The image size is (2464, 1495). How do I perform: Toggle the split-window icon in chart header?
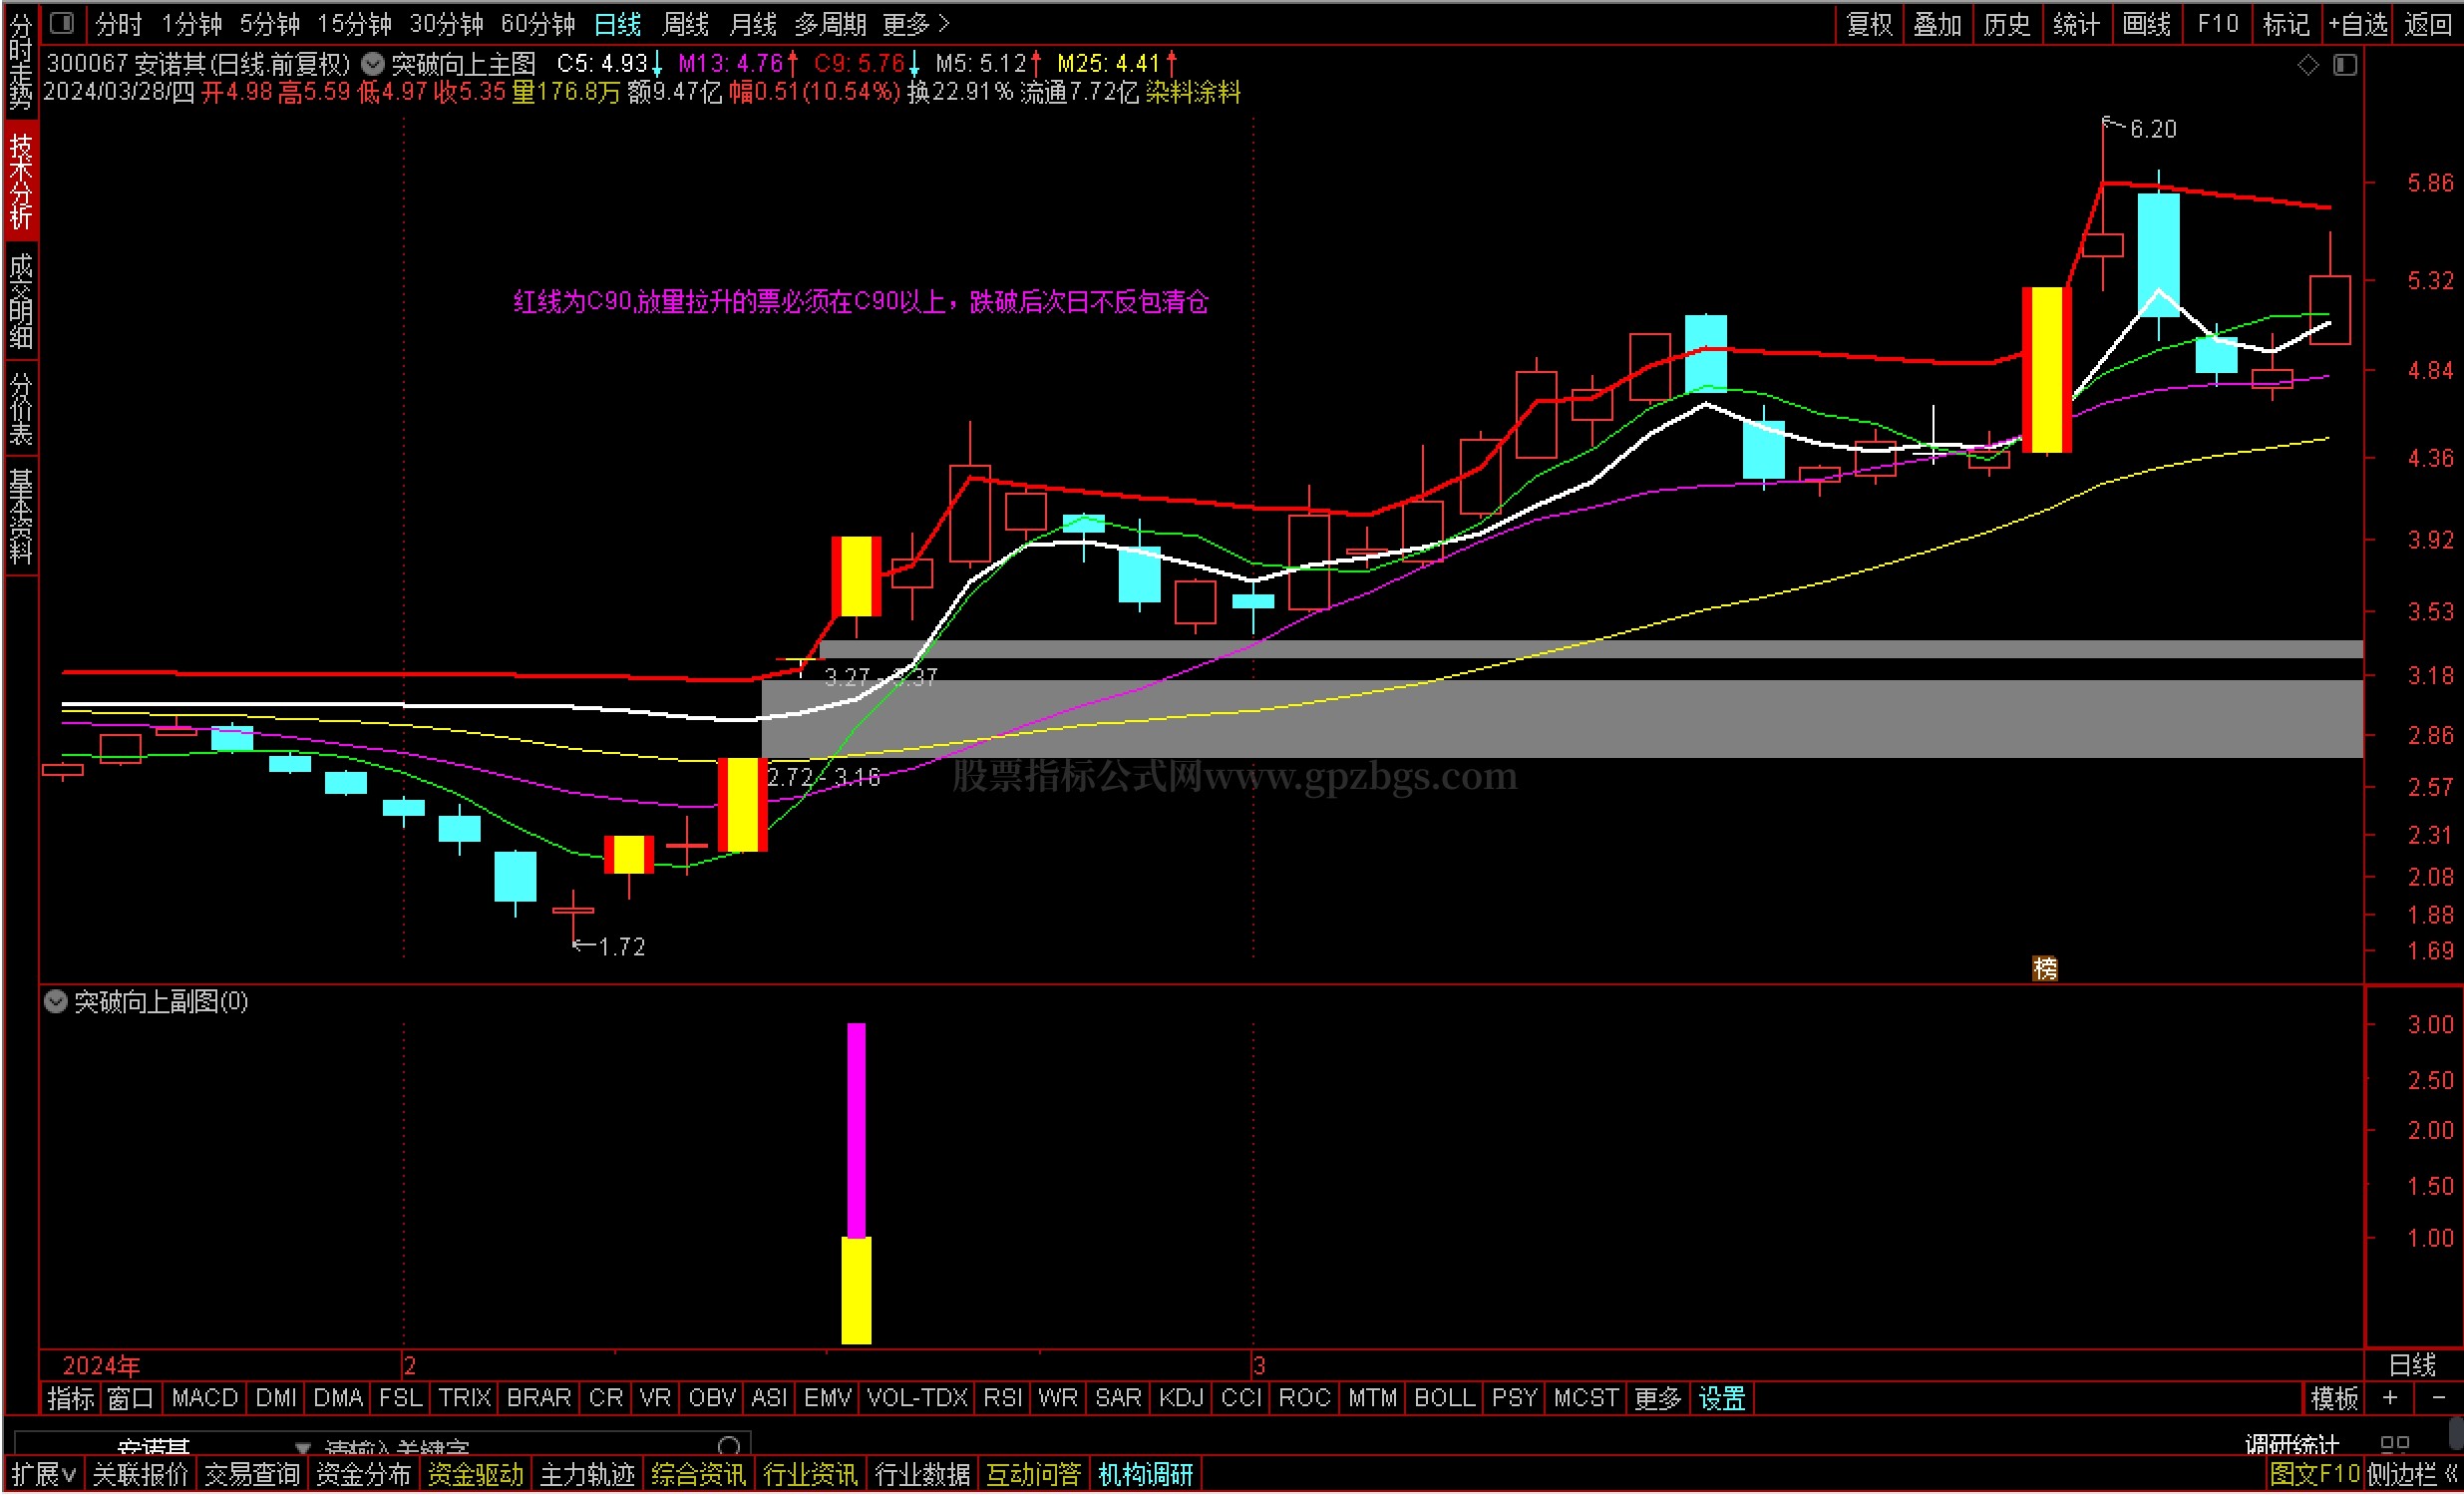[2345, 65]
